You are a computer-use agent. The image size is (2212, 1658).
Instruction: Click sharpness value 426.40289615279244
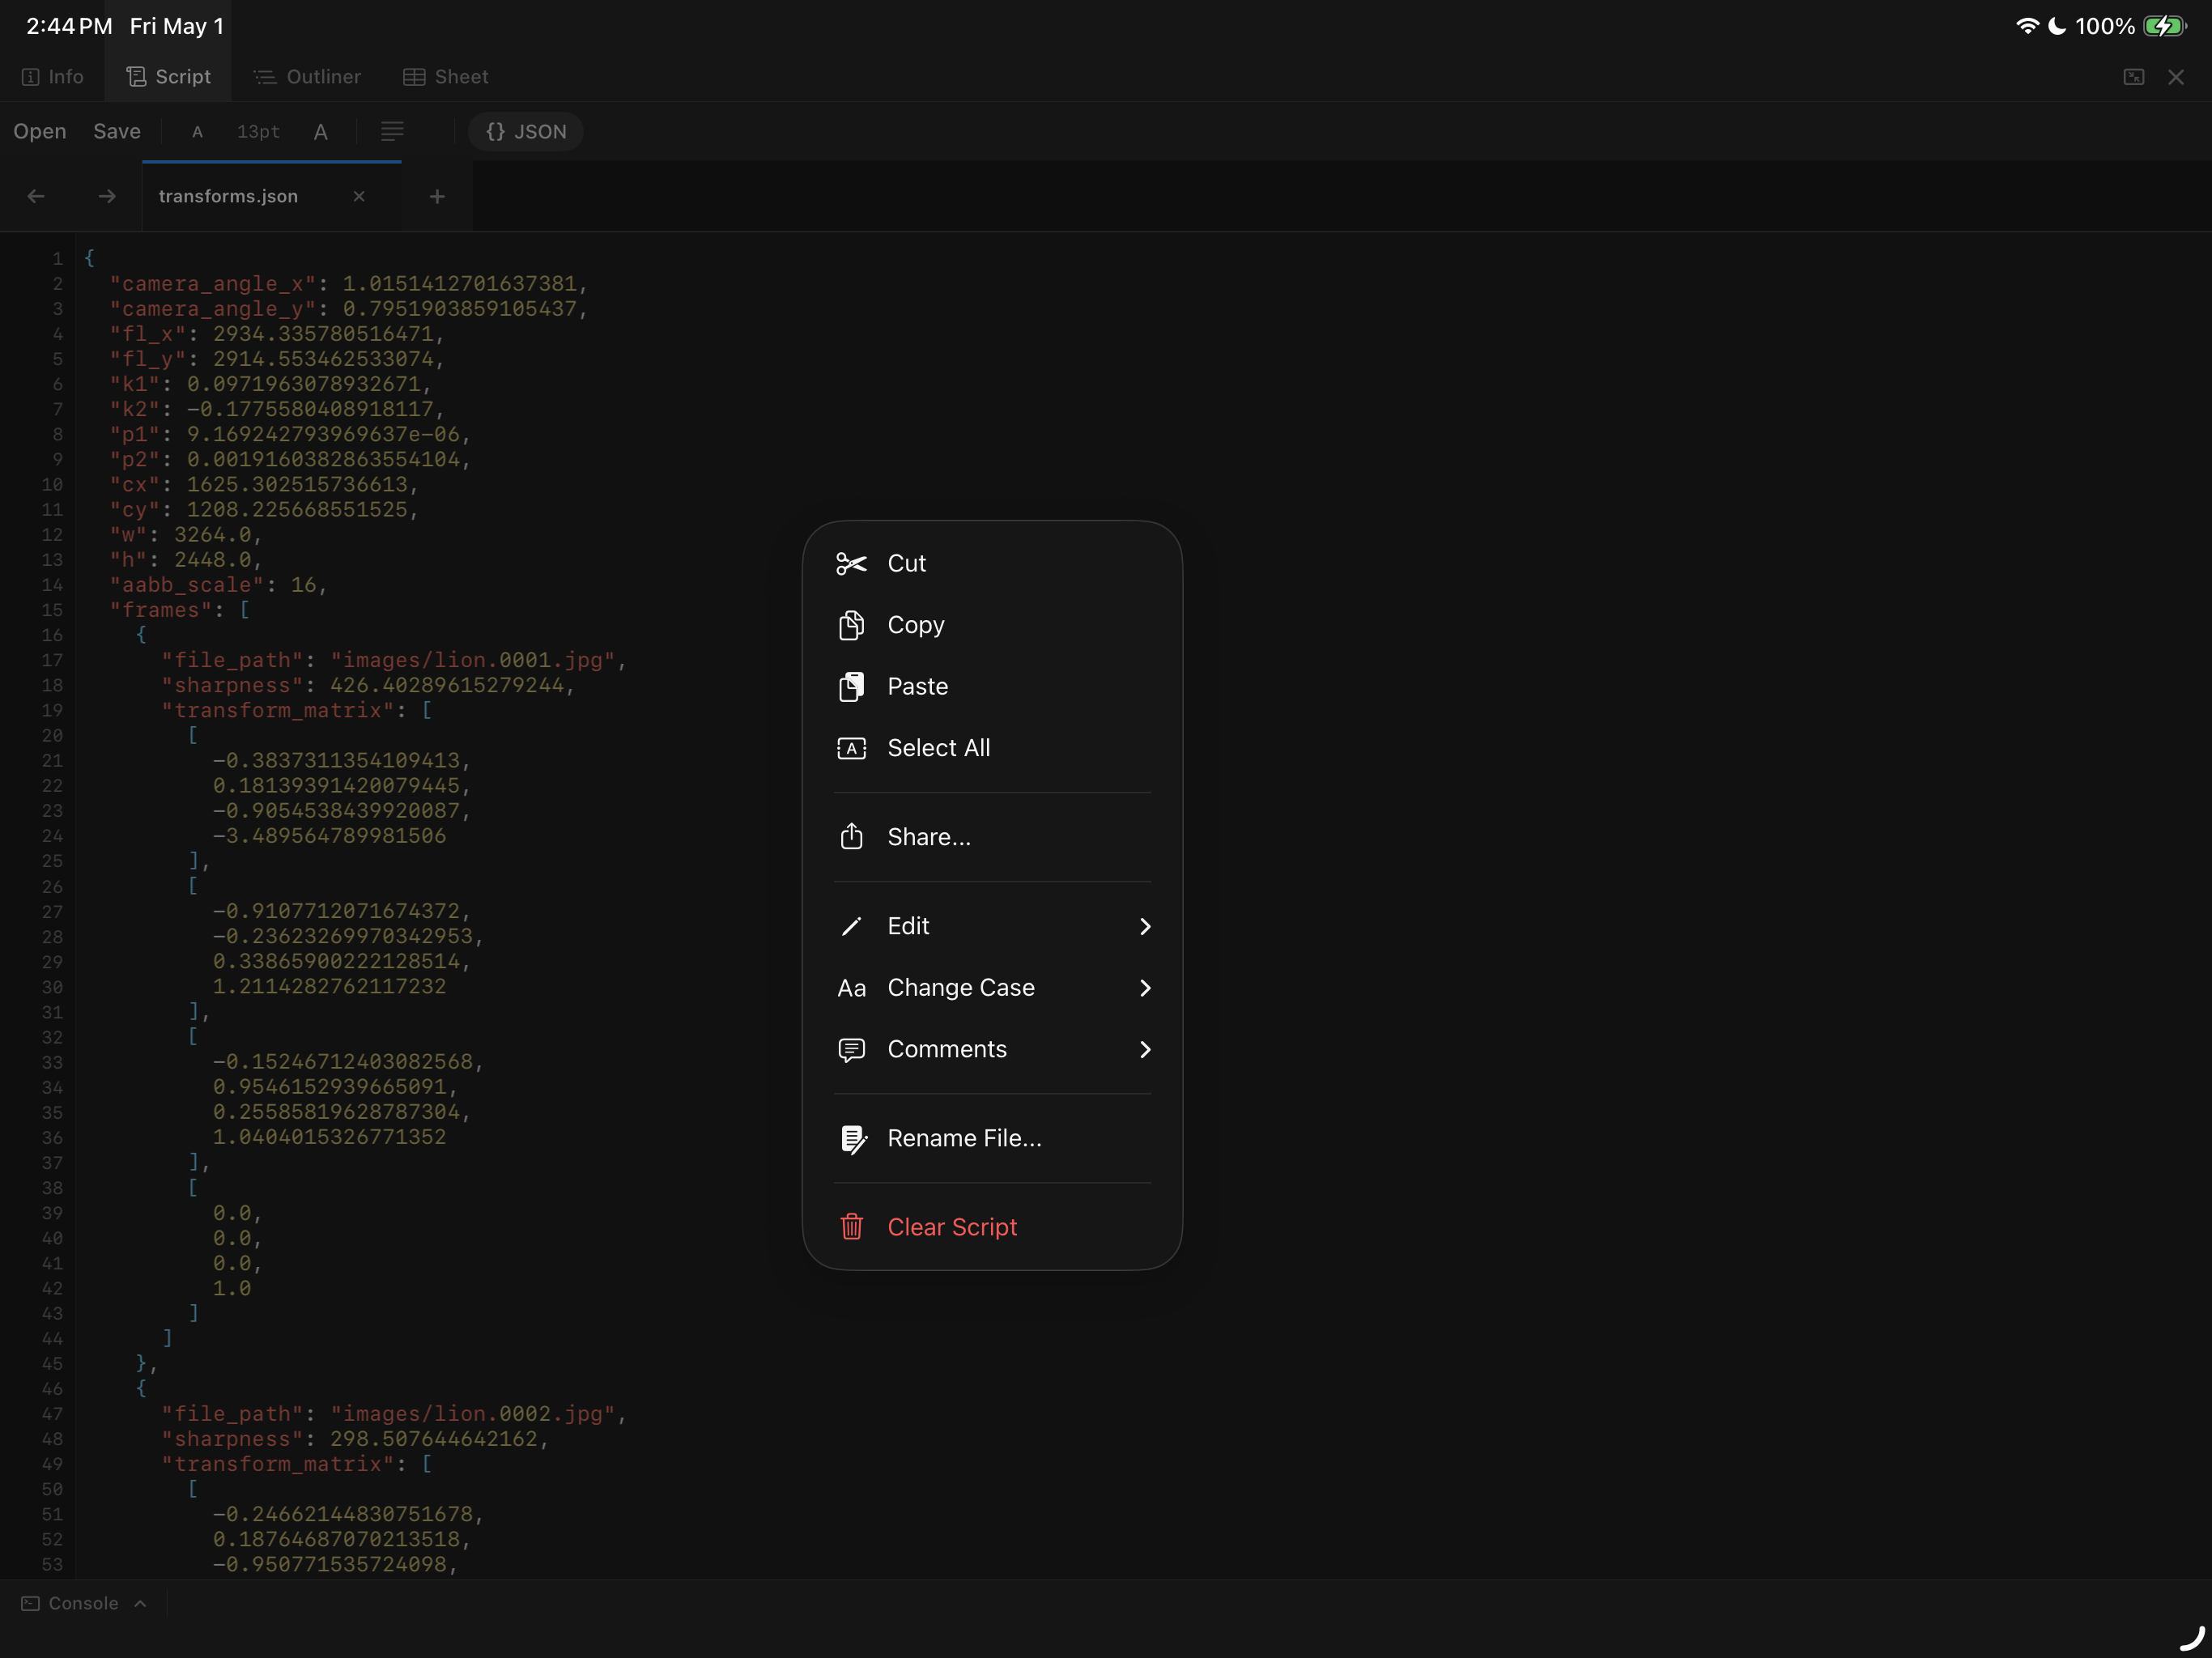click(447, 685)
